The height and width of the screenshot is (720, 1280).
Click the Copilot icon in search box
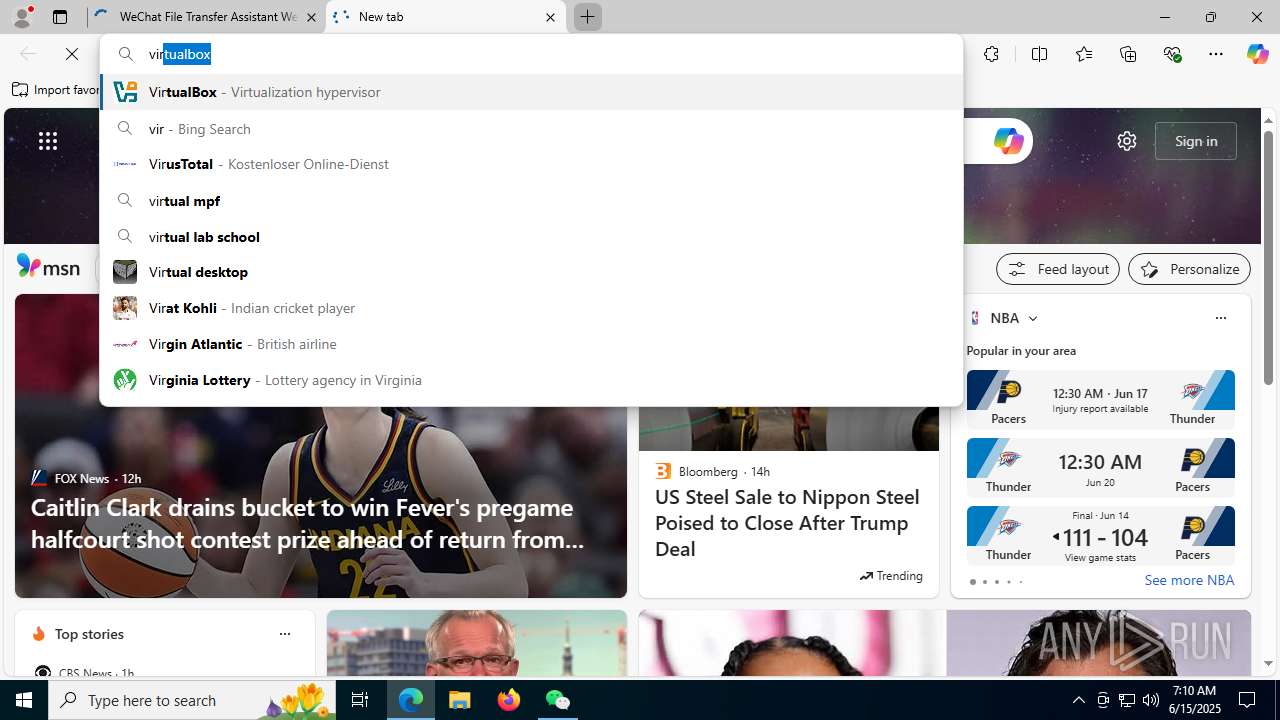[x=1007, y=141]
